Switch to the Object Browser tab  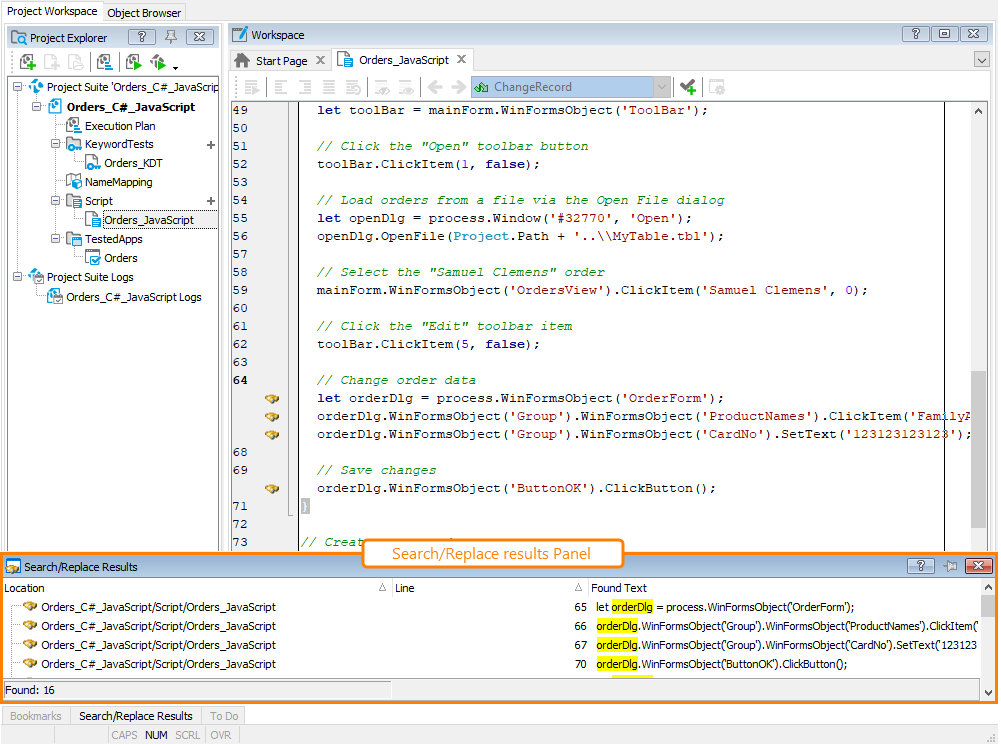(144, 13)
